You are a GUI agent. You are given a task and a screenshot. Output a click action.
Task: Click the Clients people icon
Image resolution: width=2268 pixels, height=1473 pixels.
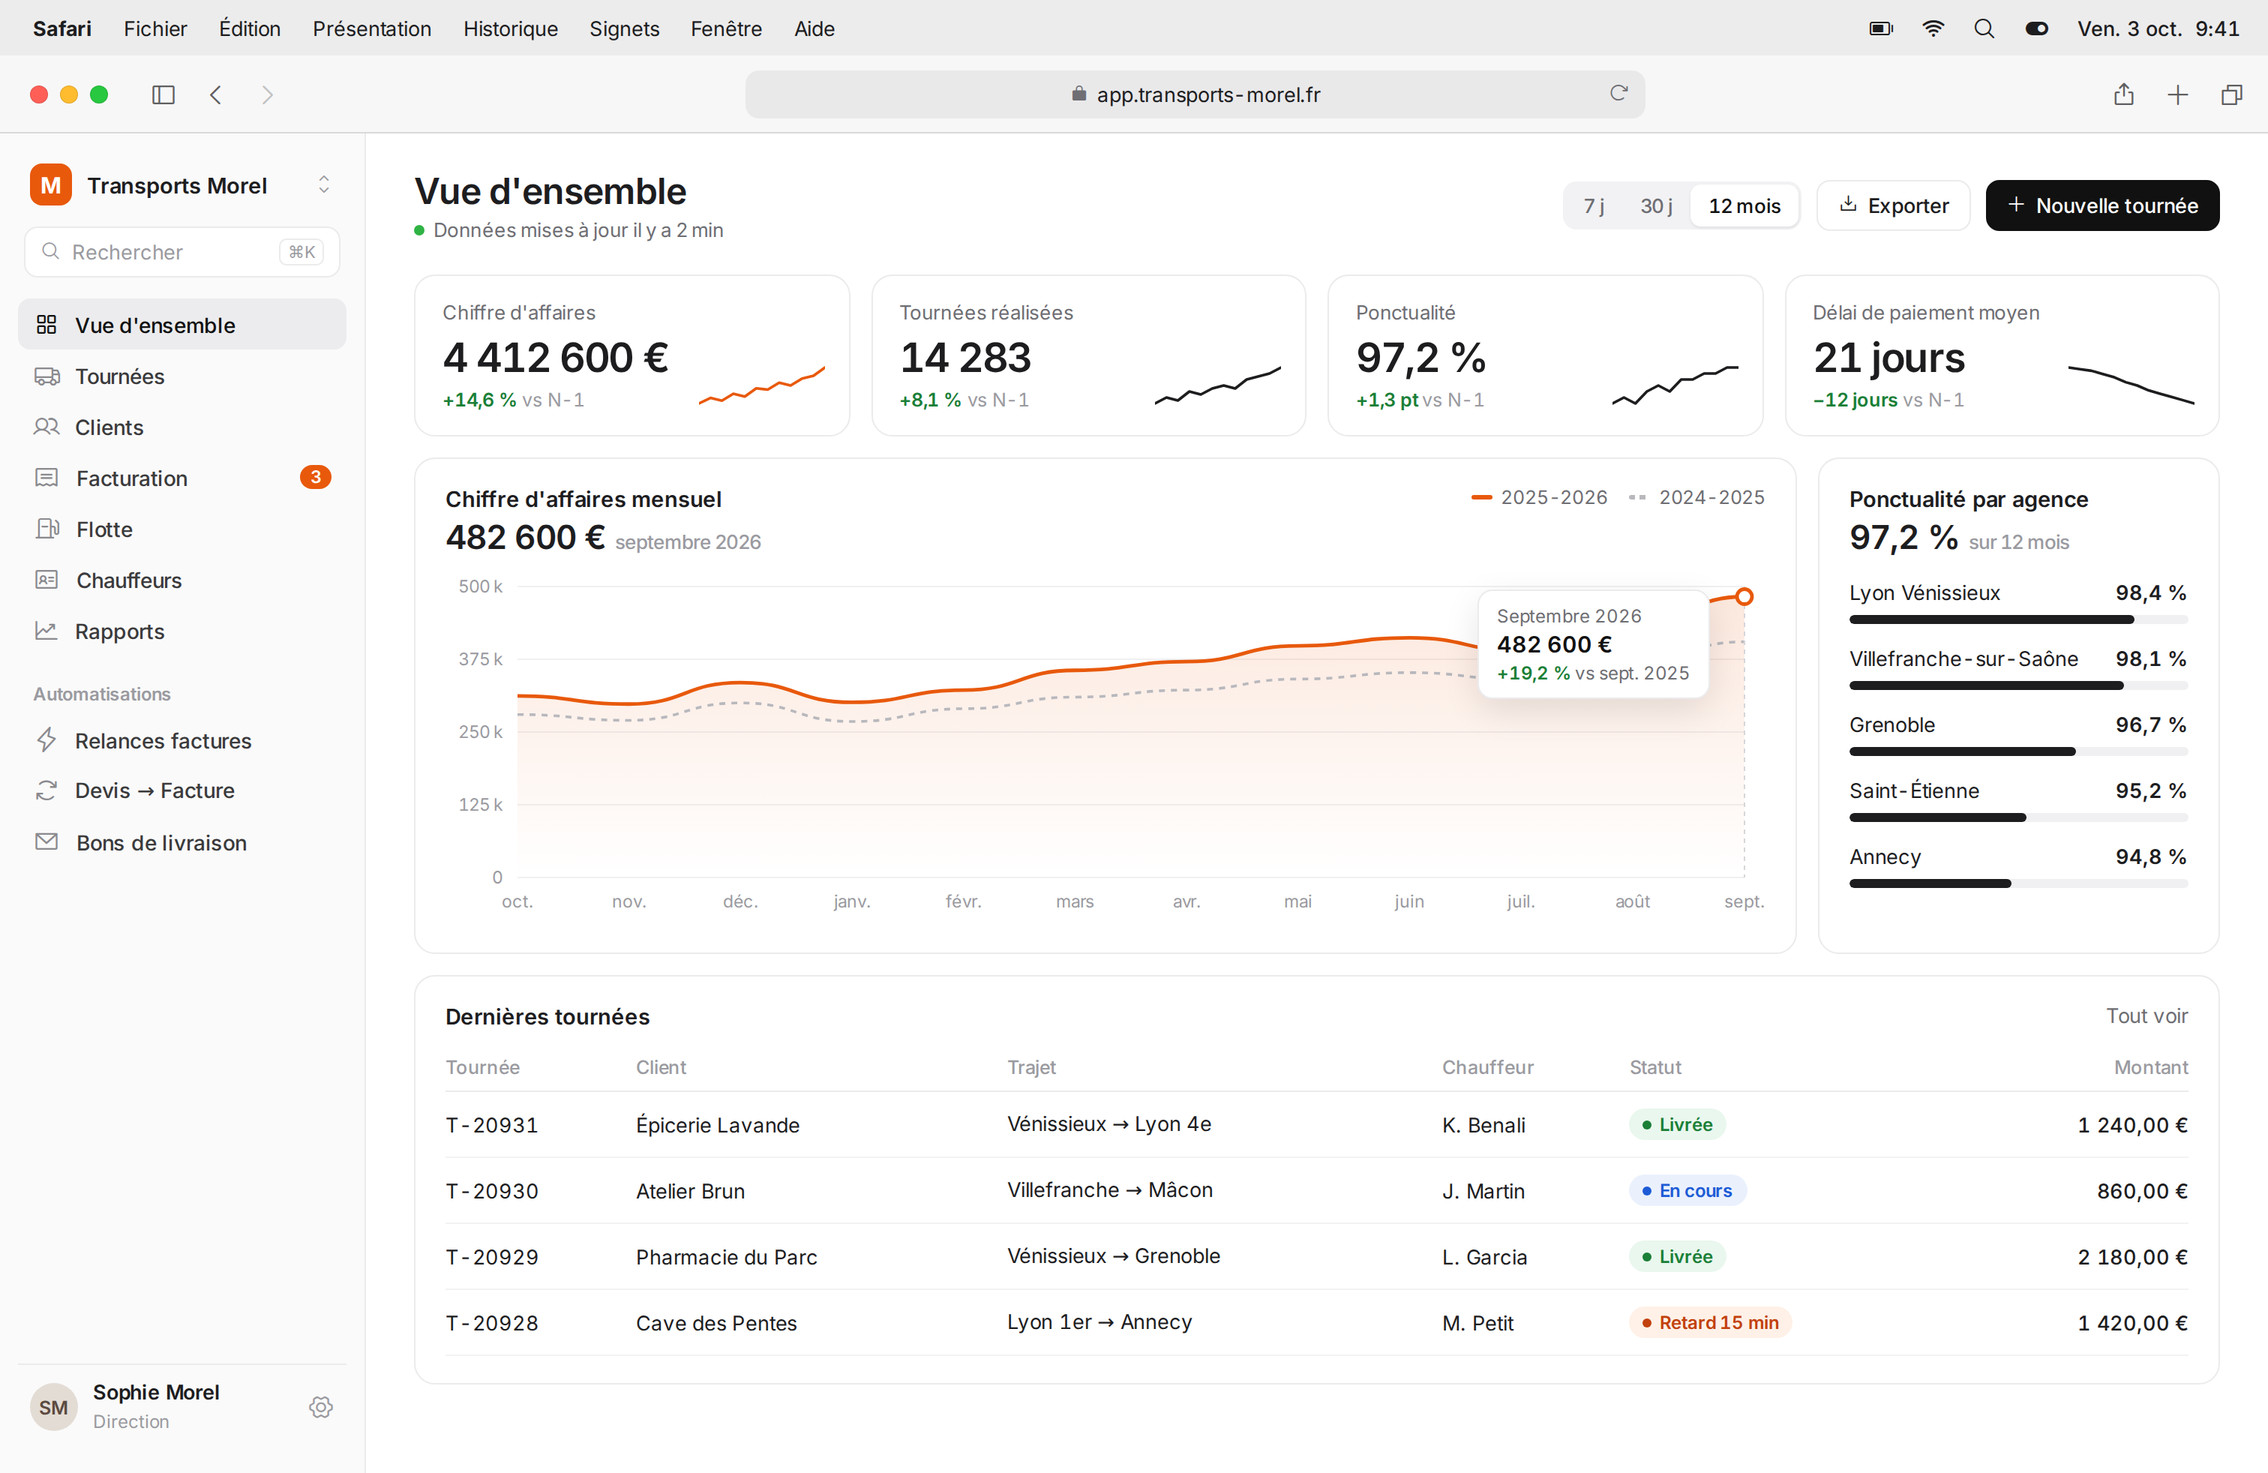pyautogui.click(x=46, y=427)
